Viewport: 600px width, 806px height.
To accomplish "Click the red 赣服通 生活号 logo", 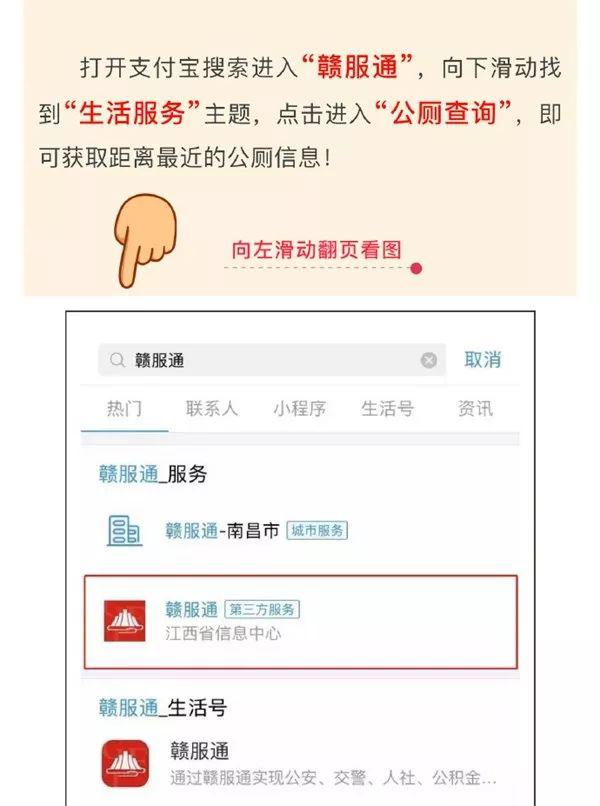I will pos(125,763).
